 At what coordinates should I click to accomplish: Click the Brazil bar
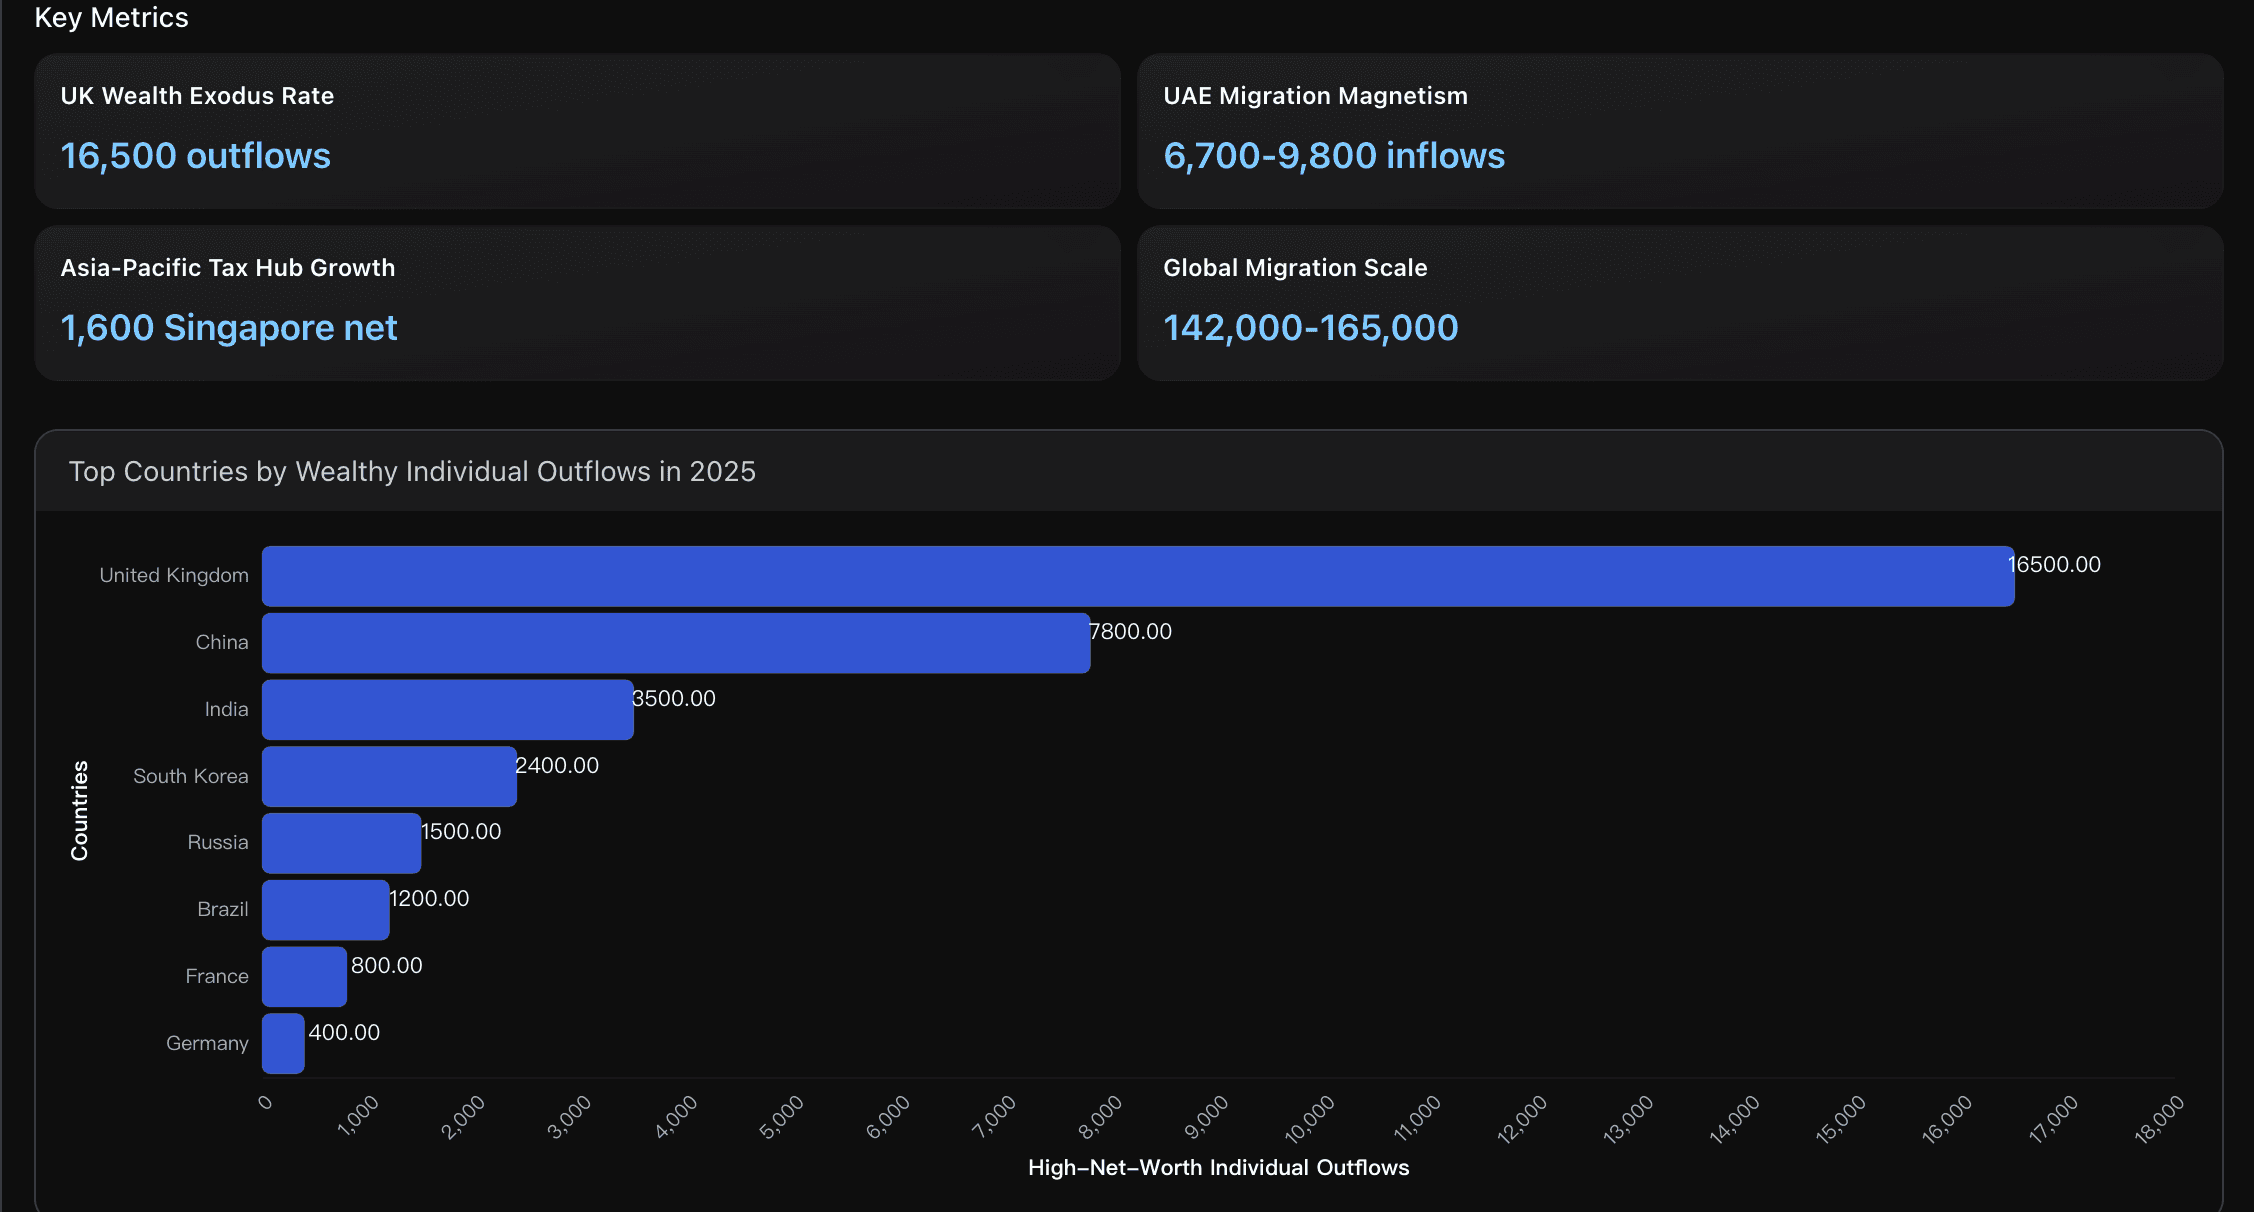[x=325, y=910]
